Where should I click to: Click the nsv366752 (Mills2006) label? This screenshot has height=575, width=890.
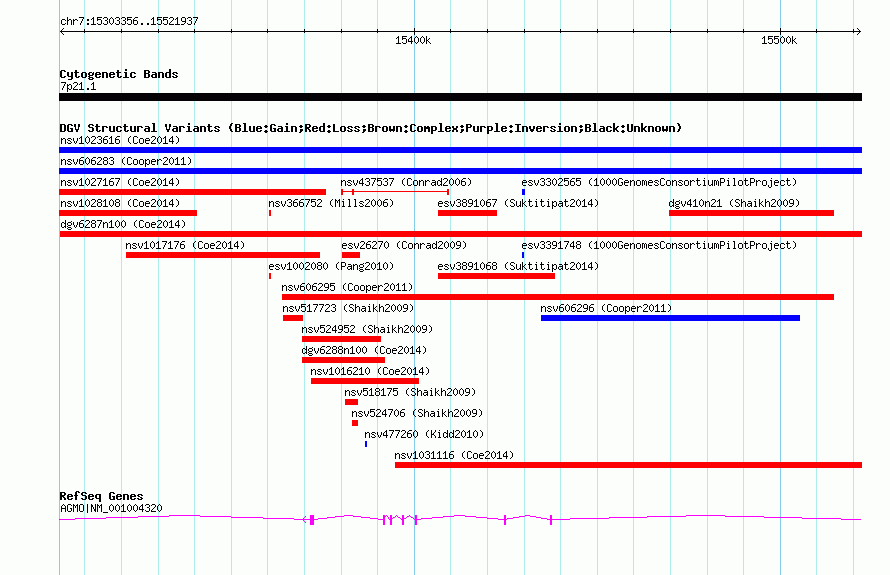[331, 203]
